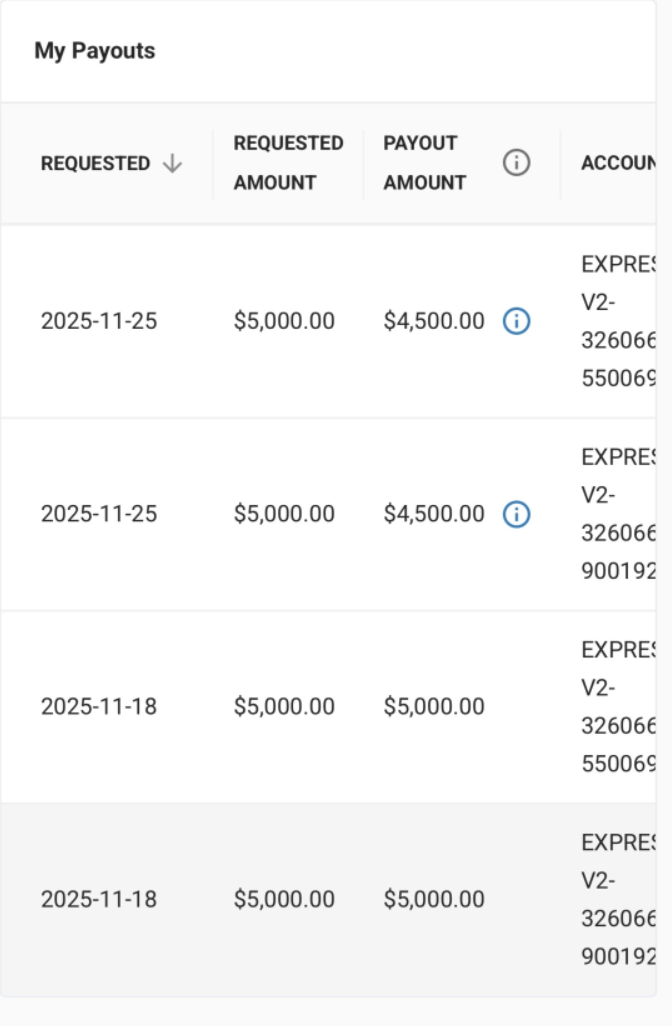
Task: Click second row's $4,500.00 payout amount
Action: pos(434,514)
